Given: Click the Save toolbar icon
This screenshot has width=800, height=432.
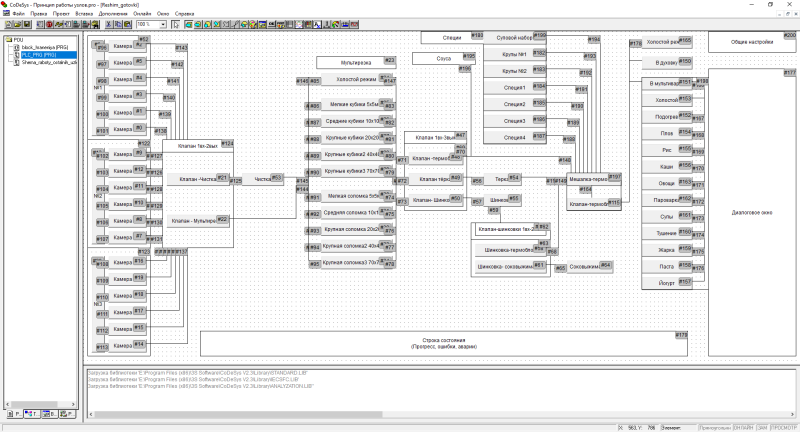Looking at the screenshot, I should (26, 23).
